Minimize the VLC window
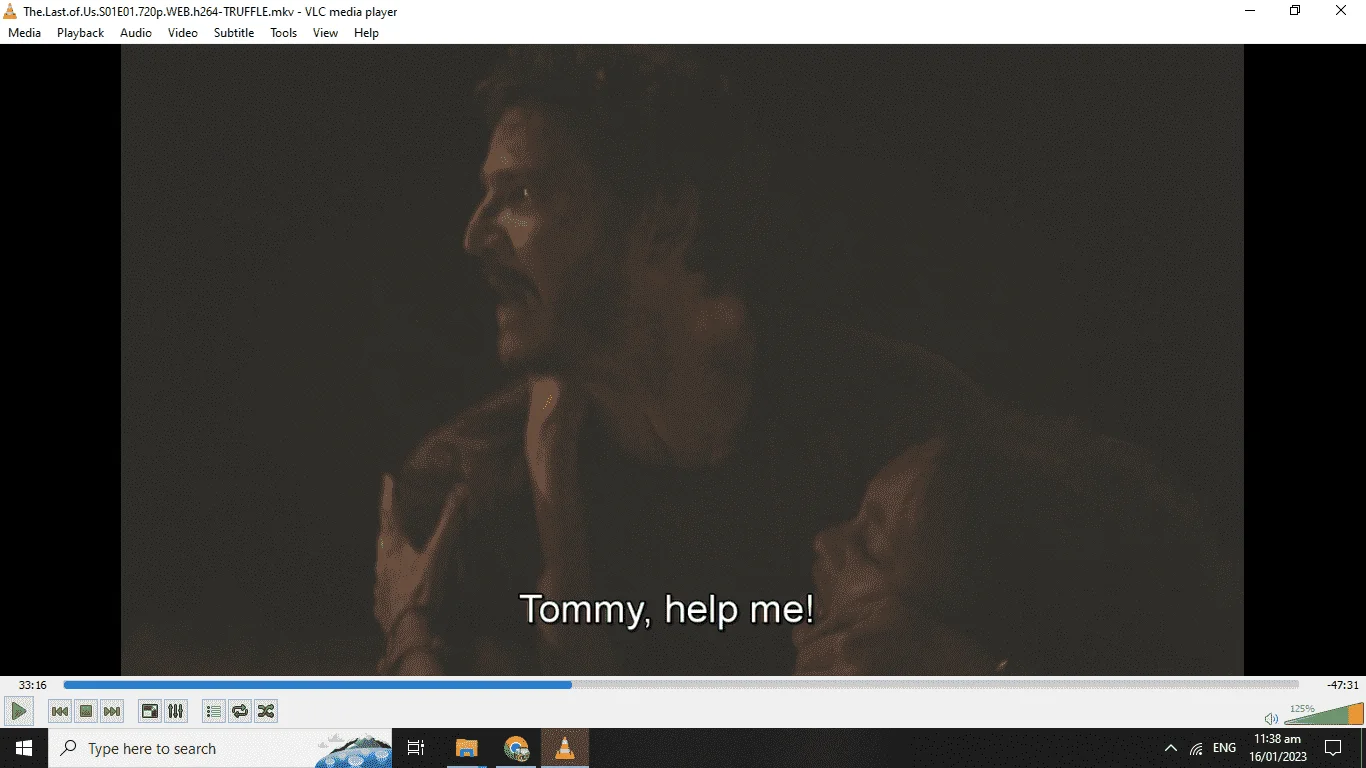Viewport: 1366px width, 768px height. pos(1250,11)
